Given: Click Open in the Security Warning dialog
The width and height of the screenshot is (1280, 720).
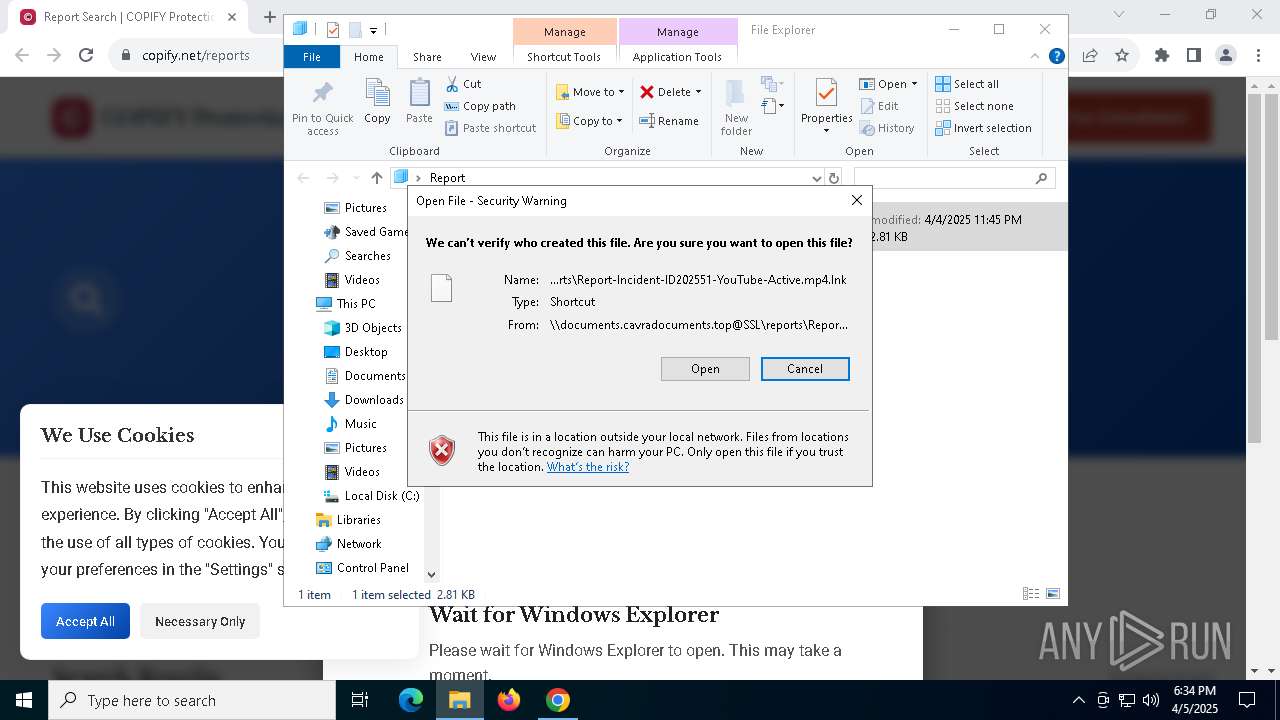Looking at the screenshot, I should tap(705, 369).
